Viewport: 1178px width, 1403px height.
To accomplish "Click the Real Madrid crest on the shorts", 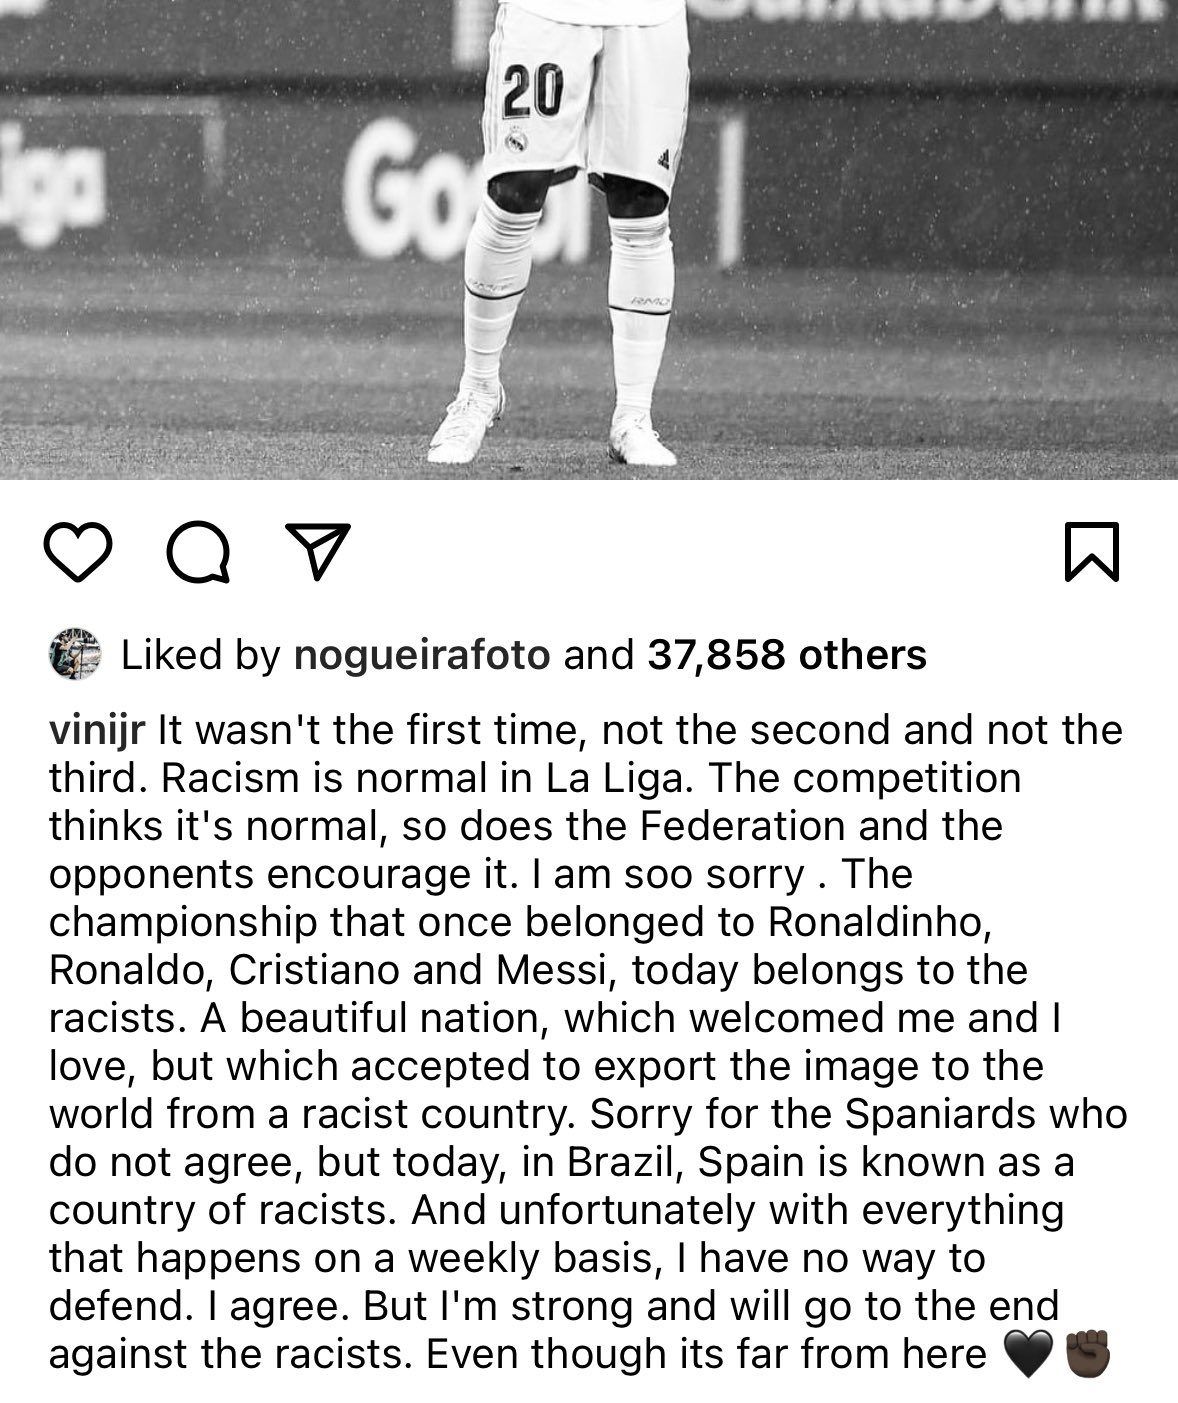I will click(516, 142).
